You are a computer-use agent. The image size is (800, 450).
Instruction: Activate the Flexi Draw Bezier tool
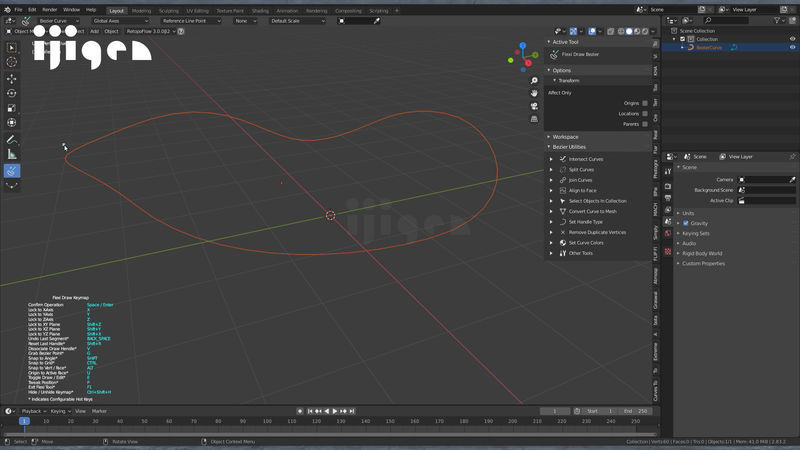(11, 171)
